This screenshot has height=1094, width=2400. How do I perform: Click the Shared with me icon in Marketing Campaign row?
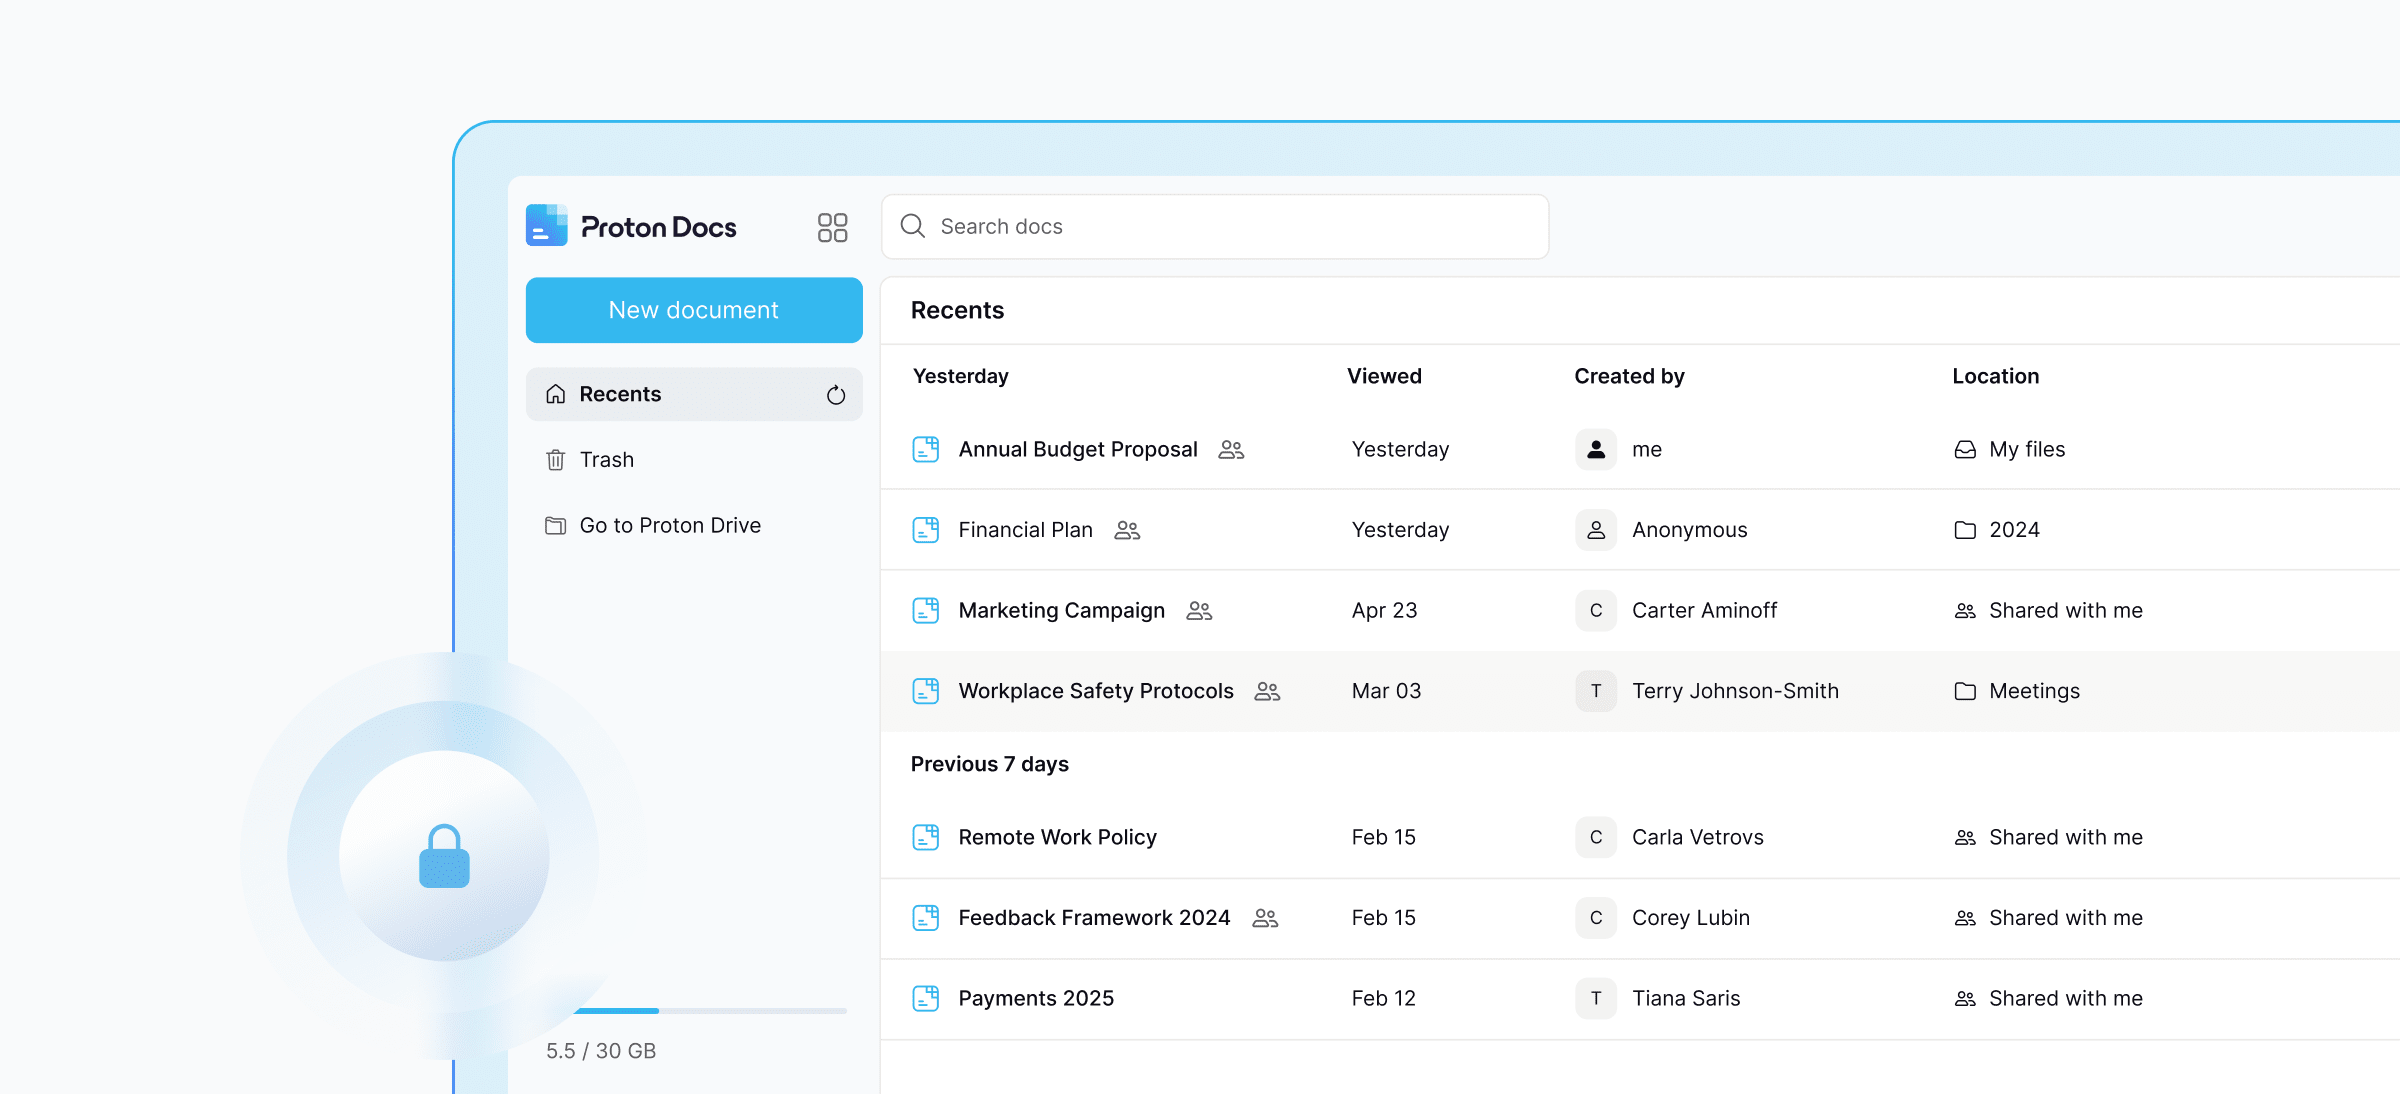(x=1965, y=611)
